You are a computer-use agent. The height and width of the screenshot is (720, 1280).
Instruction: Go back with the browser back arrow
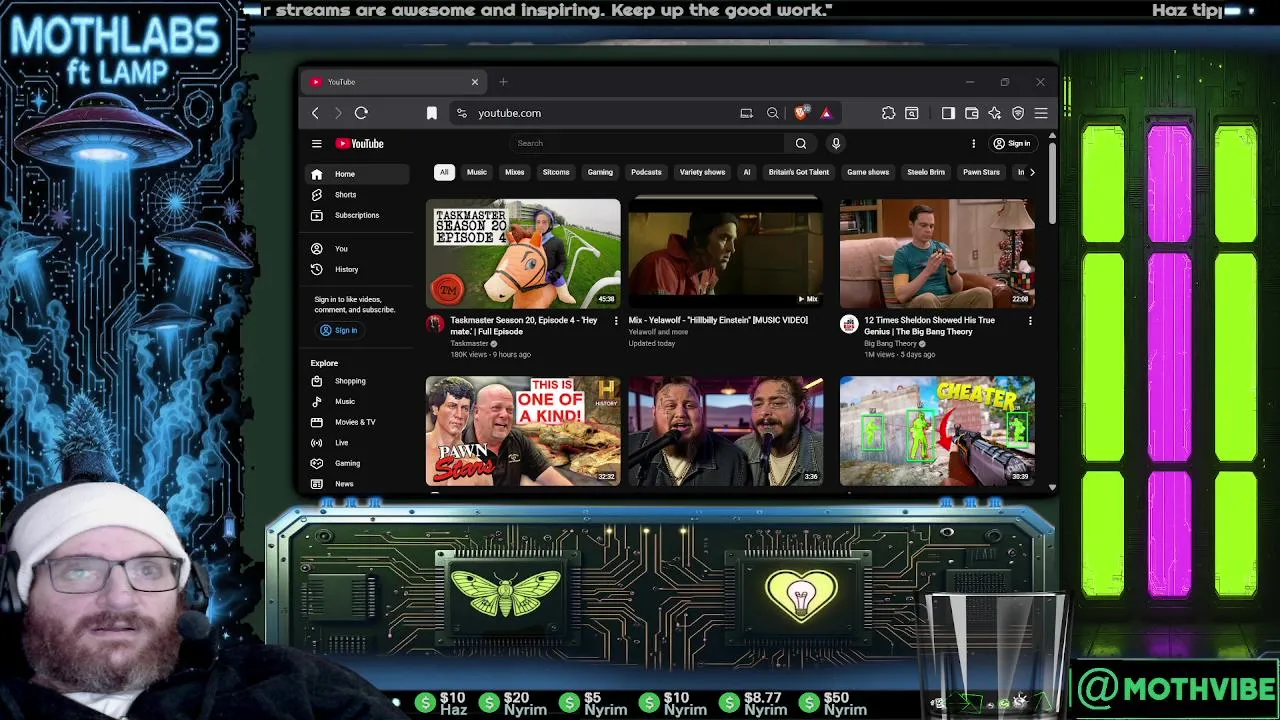315,113
